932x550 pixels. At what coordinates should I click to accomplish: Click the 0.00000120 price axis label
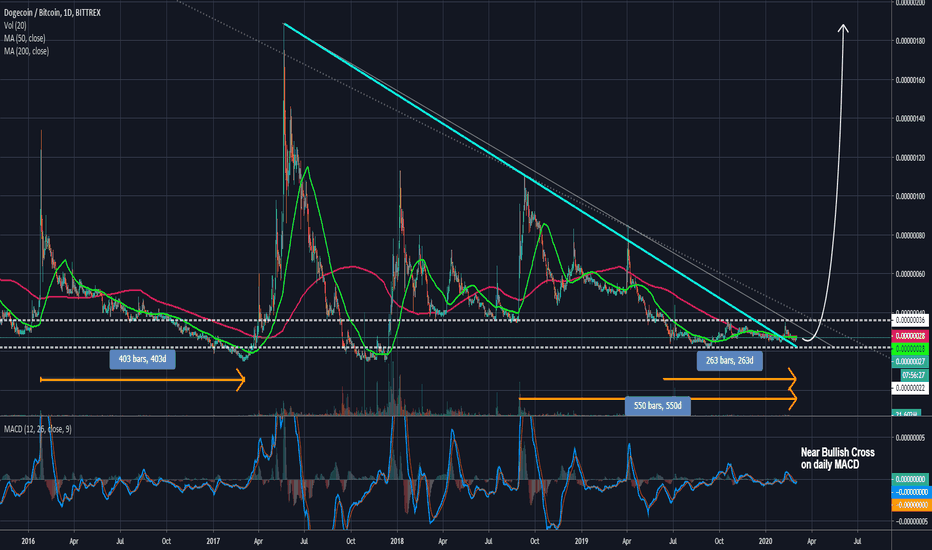click(x=911, y=158)
